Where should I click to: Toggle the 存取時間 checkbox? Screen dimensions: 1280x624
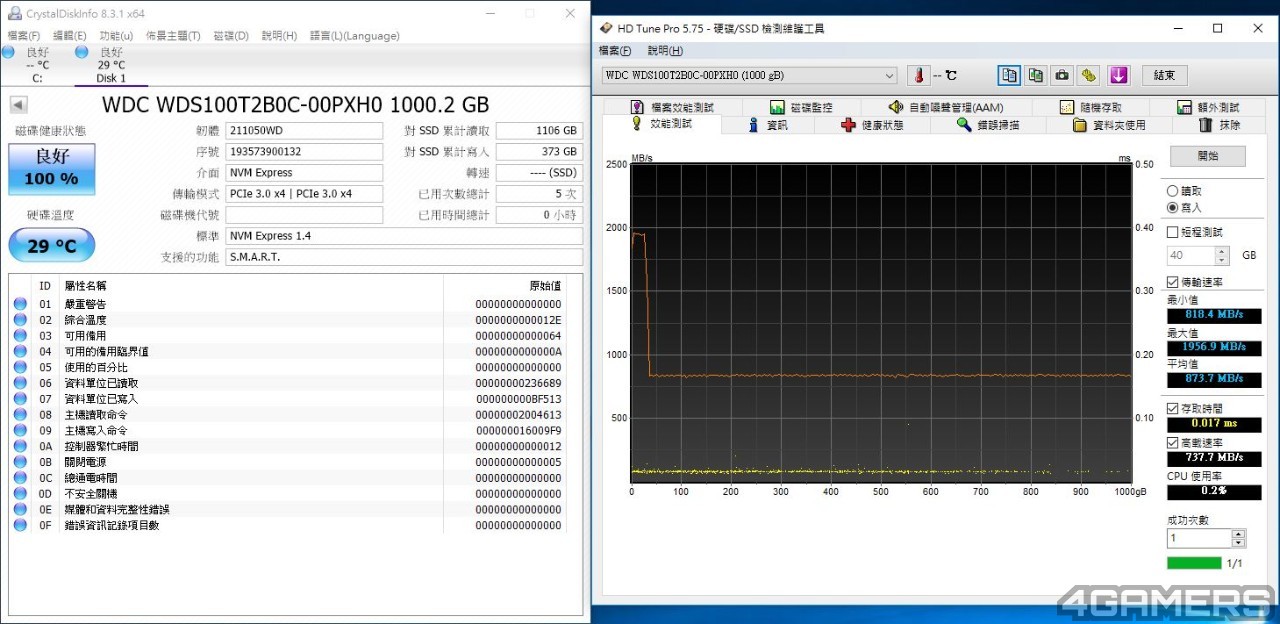[x=1173, y=409]
